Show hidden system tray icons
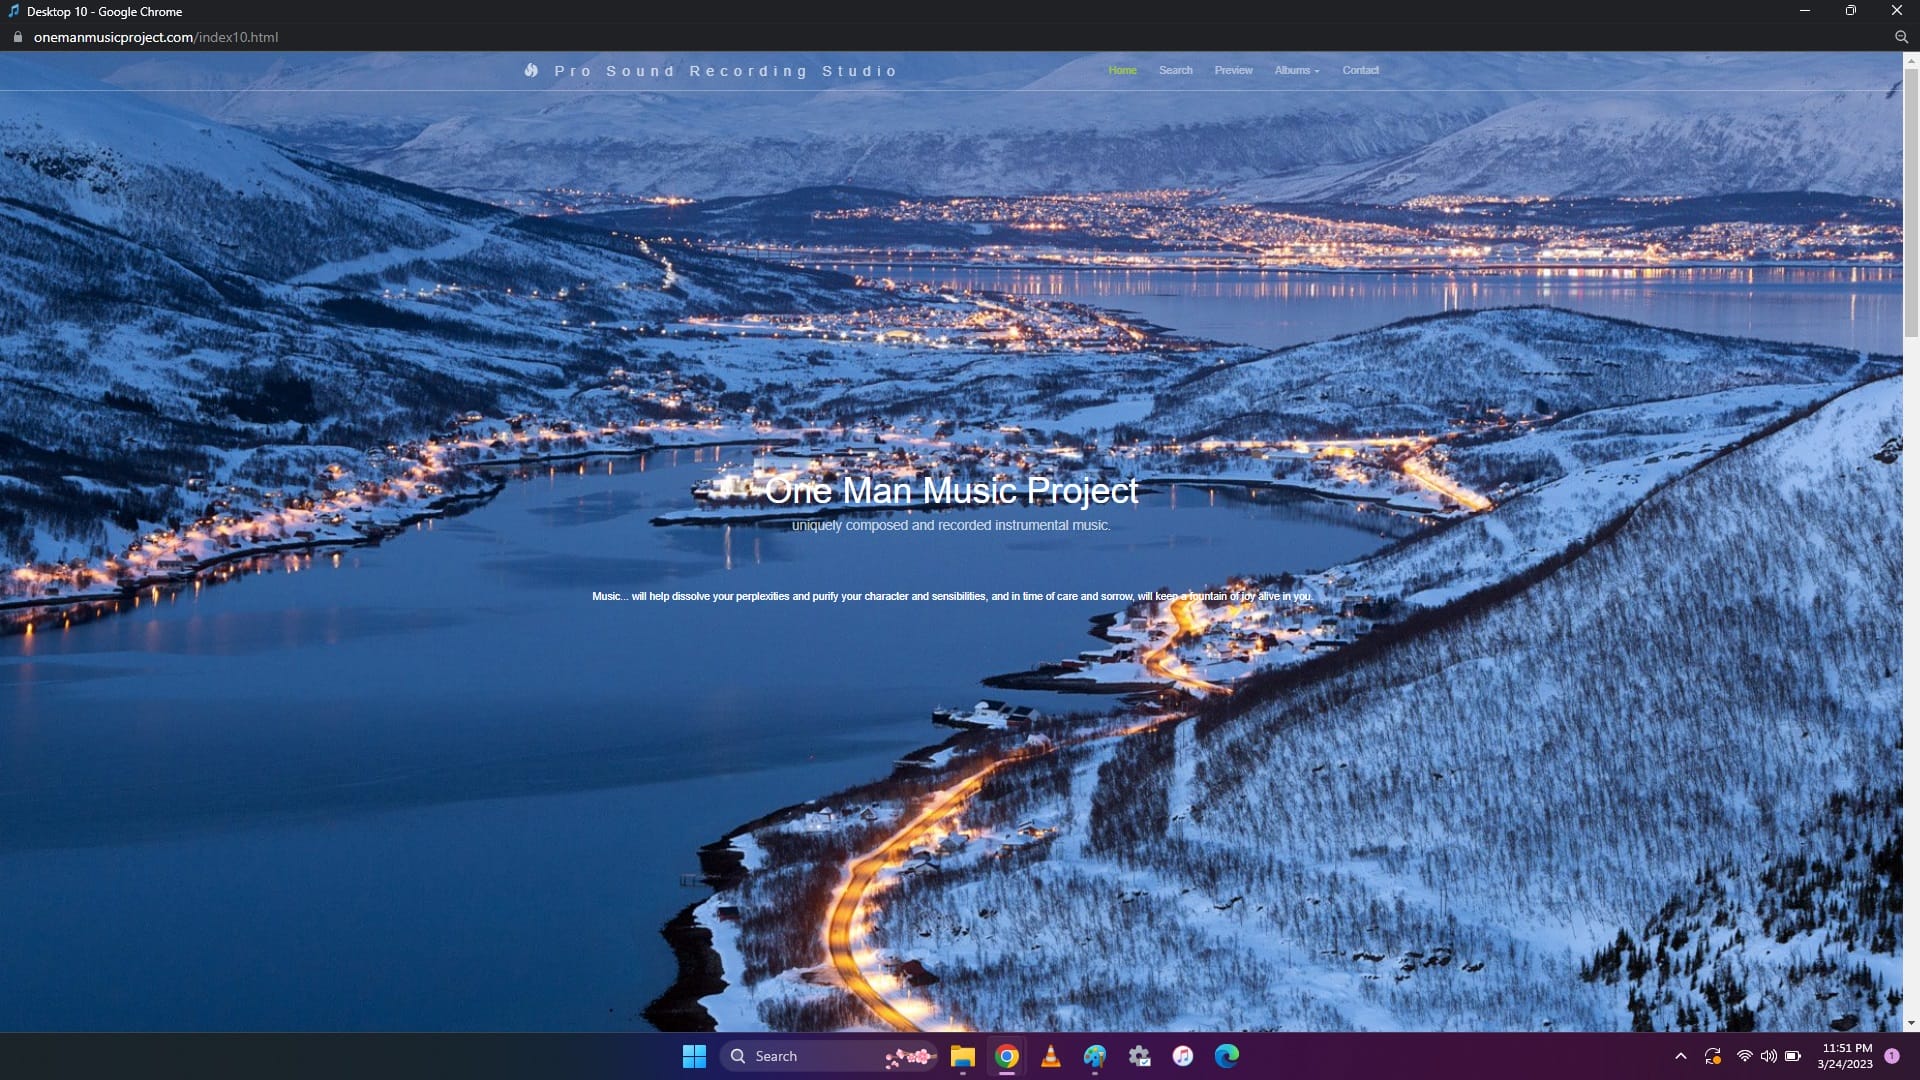The height and width of the screenshot is (1080, 1920). [1680, 1056]
